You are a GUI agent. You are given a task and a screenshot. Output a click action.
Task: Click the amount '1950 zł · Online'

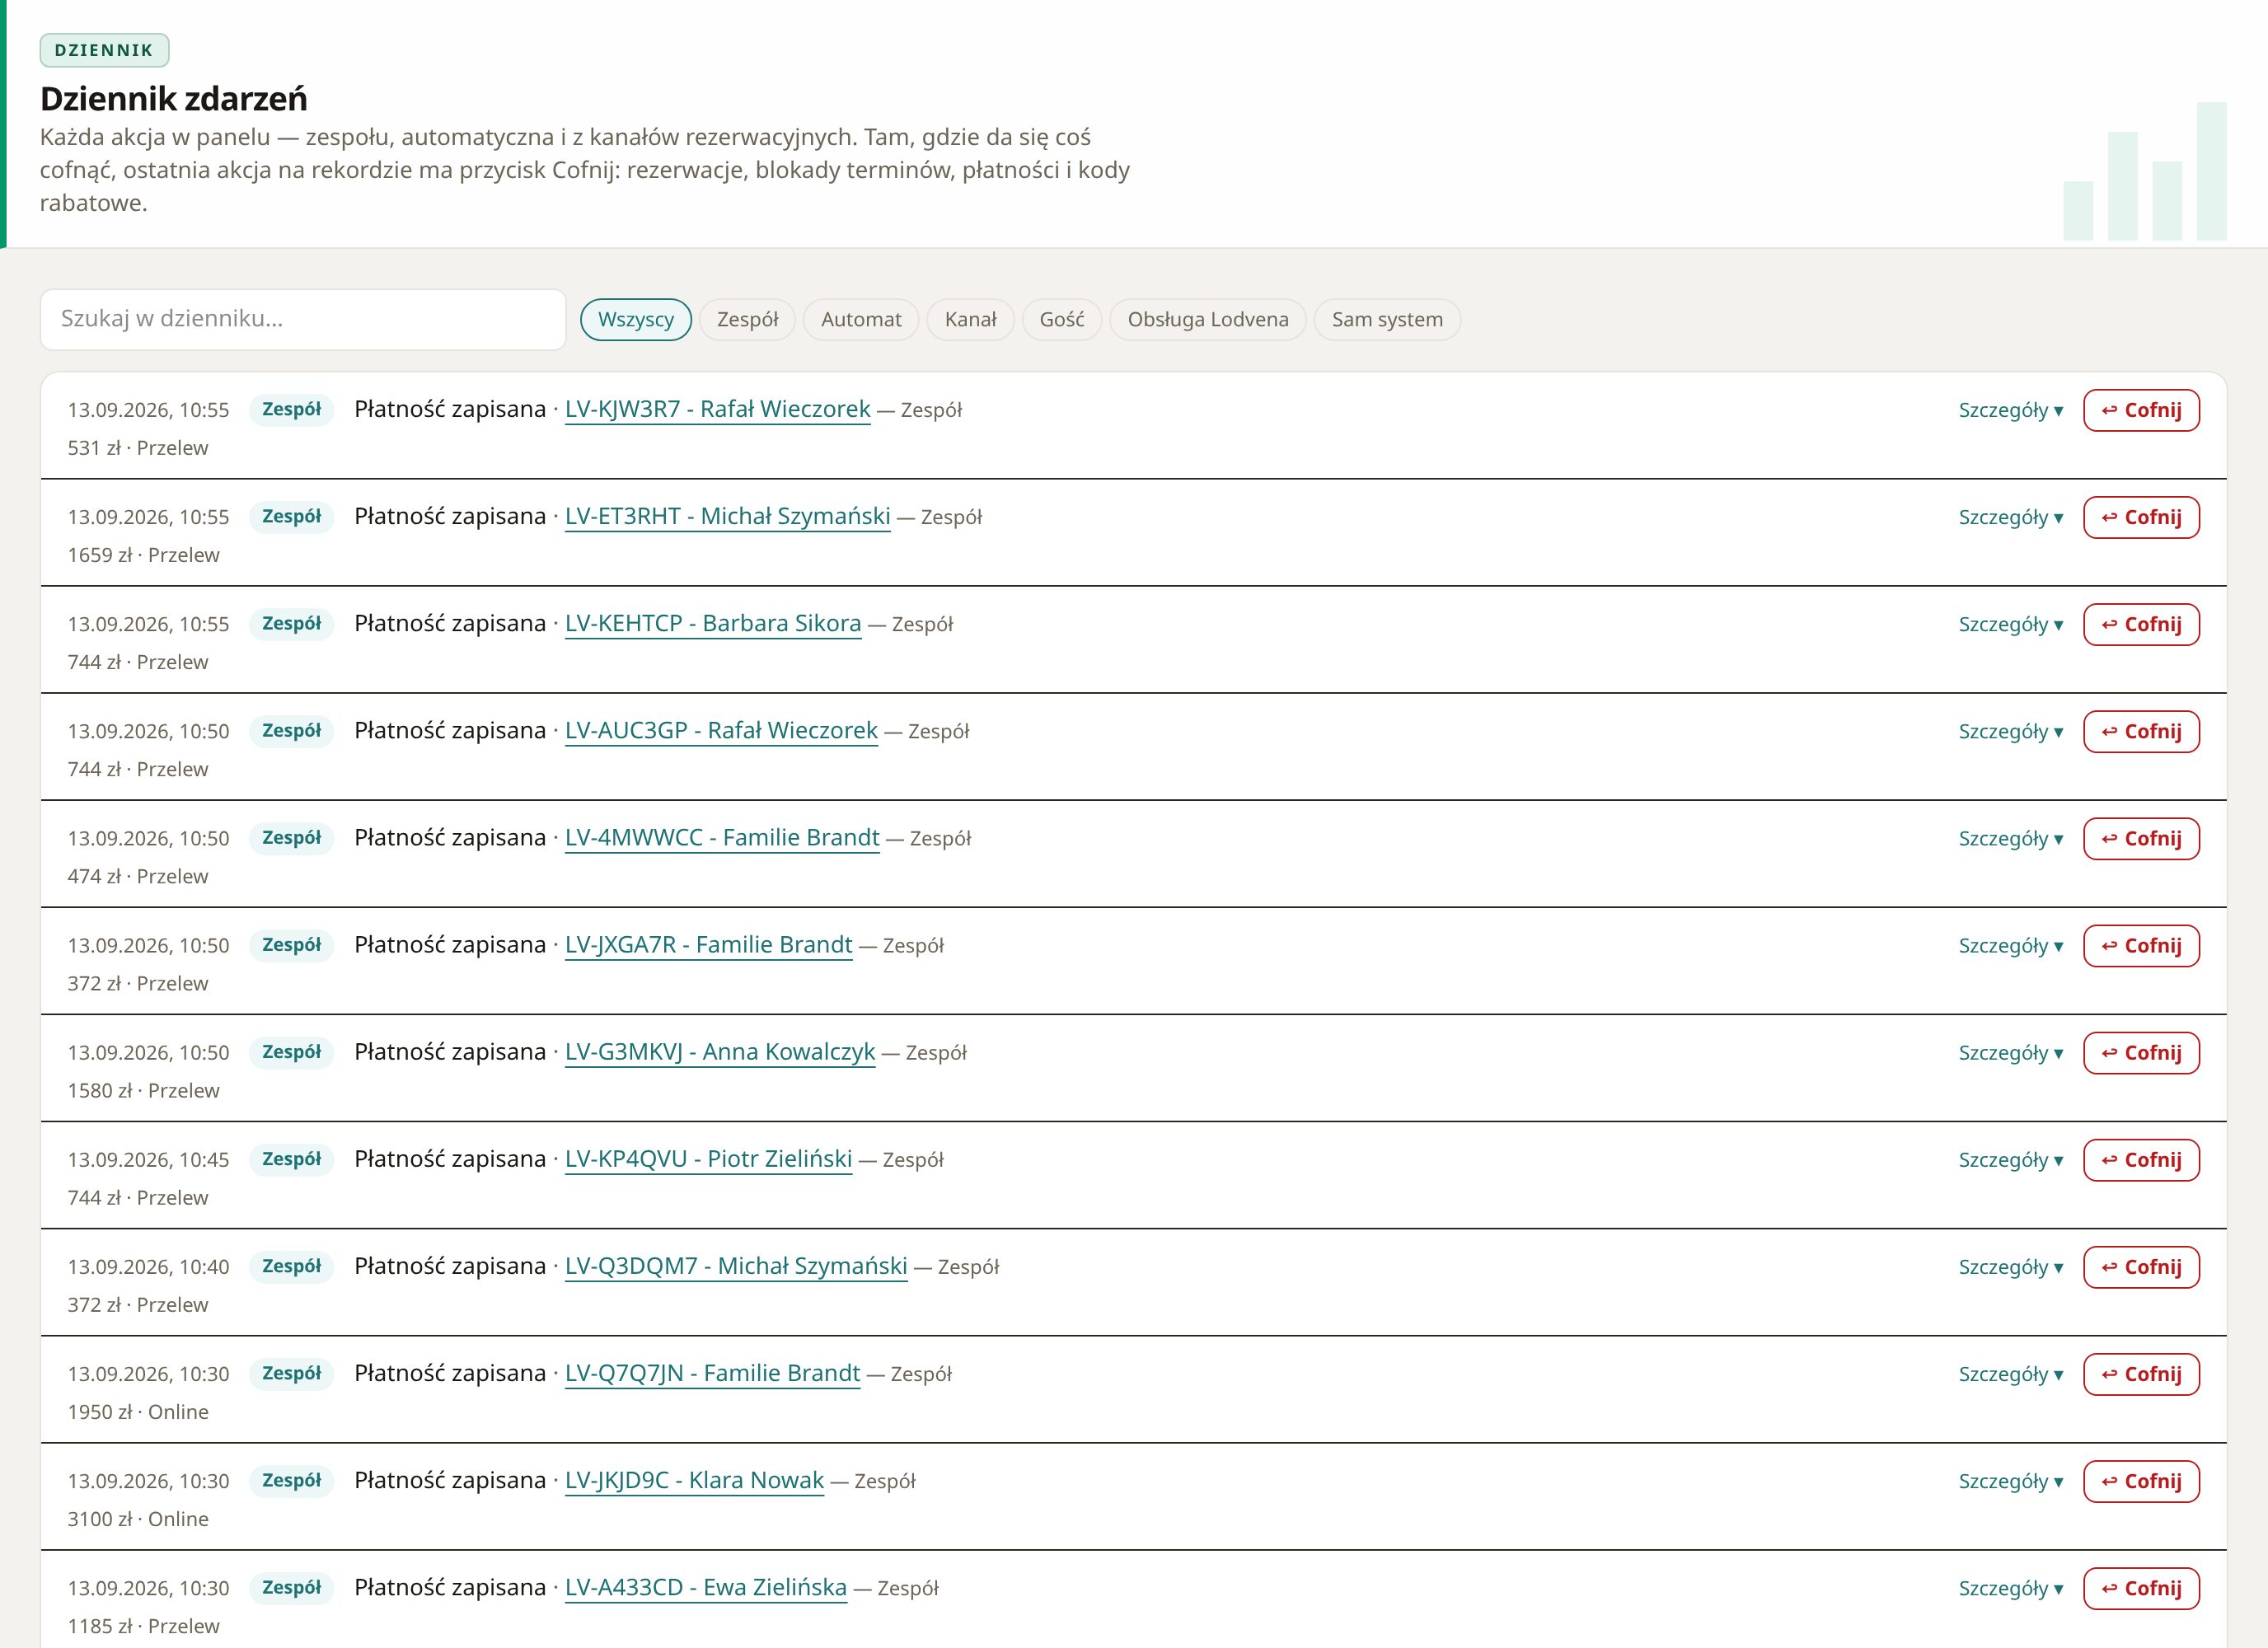click(138, 1411)
